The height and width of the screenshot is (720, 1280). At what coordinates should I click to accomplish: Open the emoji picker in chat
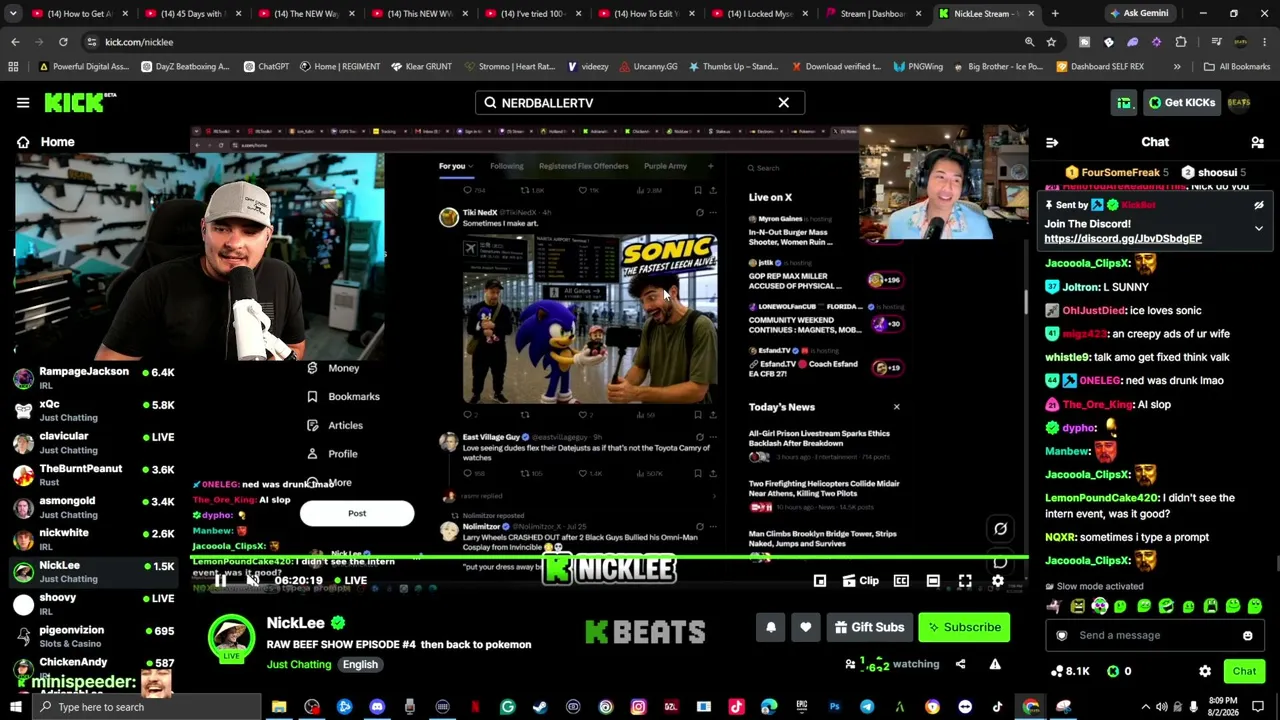(x=1248, y=636)
